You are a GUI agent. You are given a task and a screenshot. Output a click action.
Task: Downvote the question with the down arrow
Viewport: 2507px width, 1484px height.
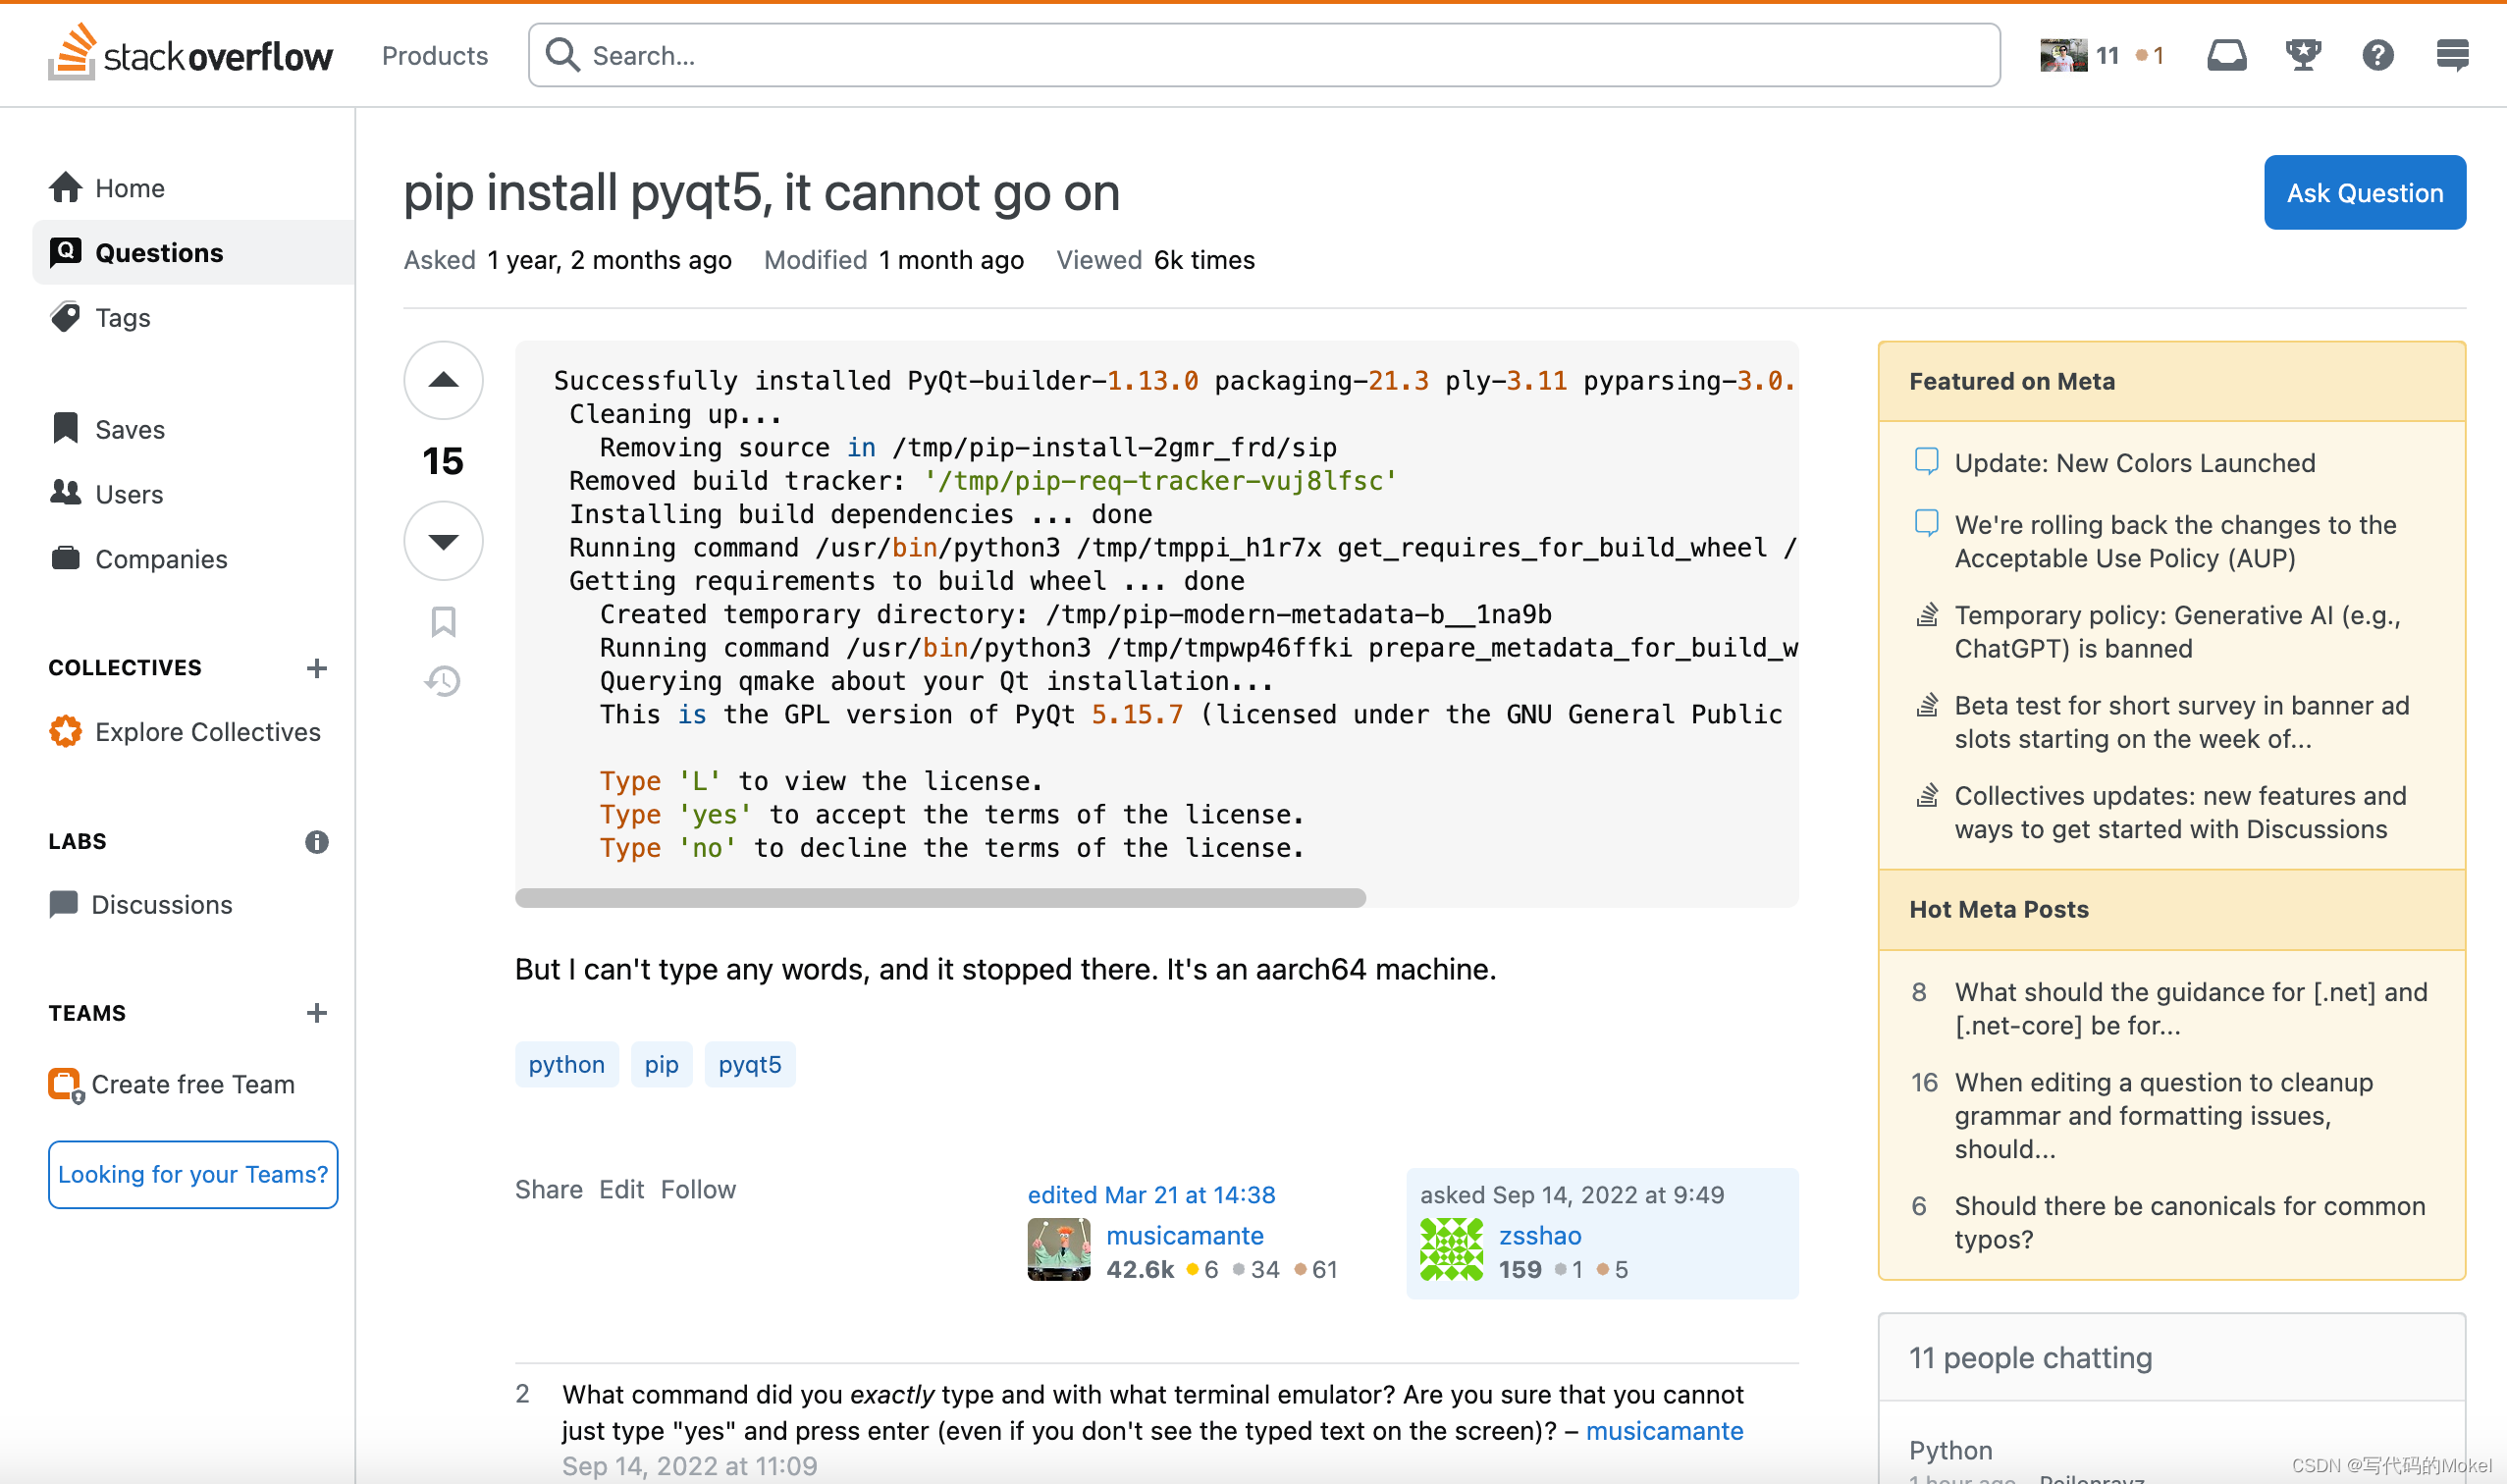(x=443, y=541)
